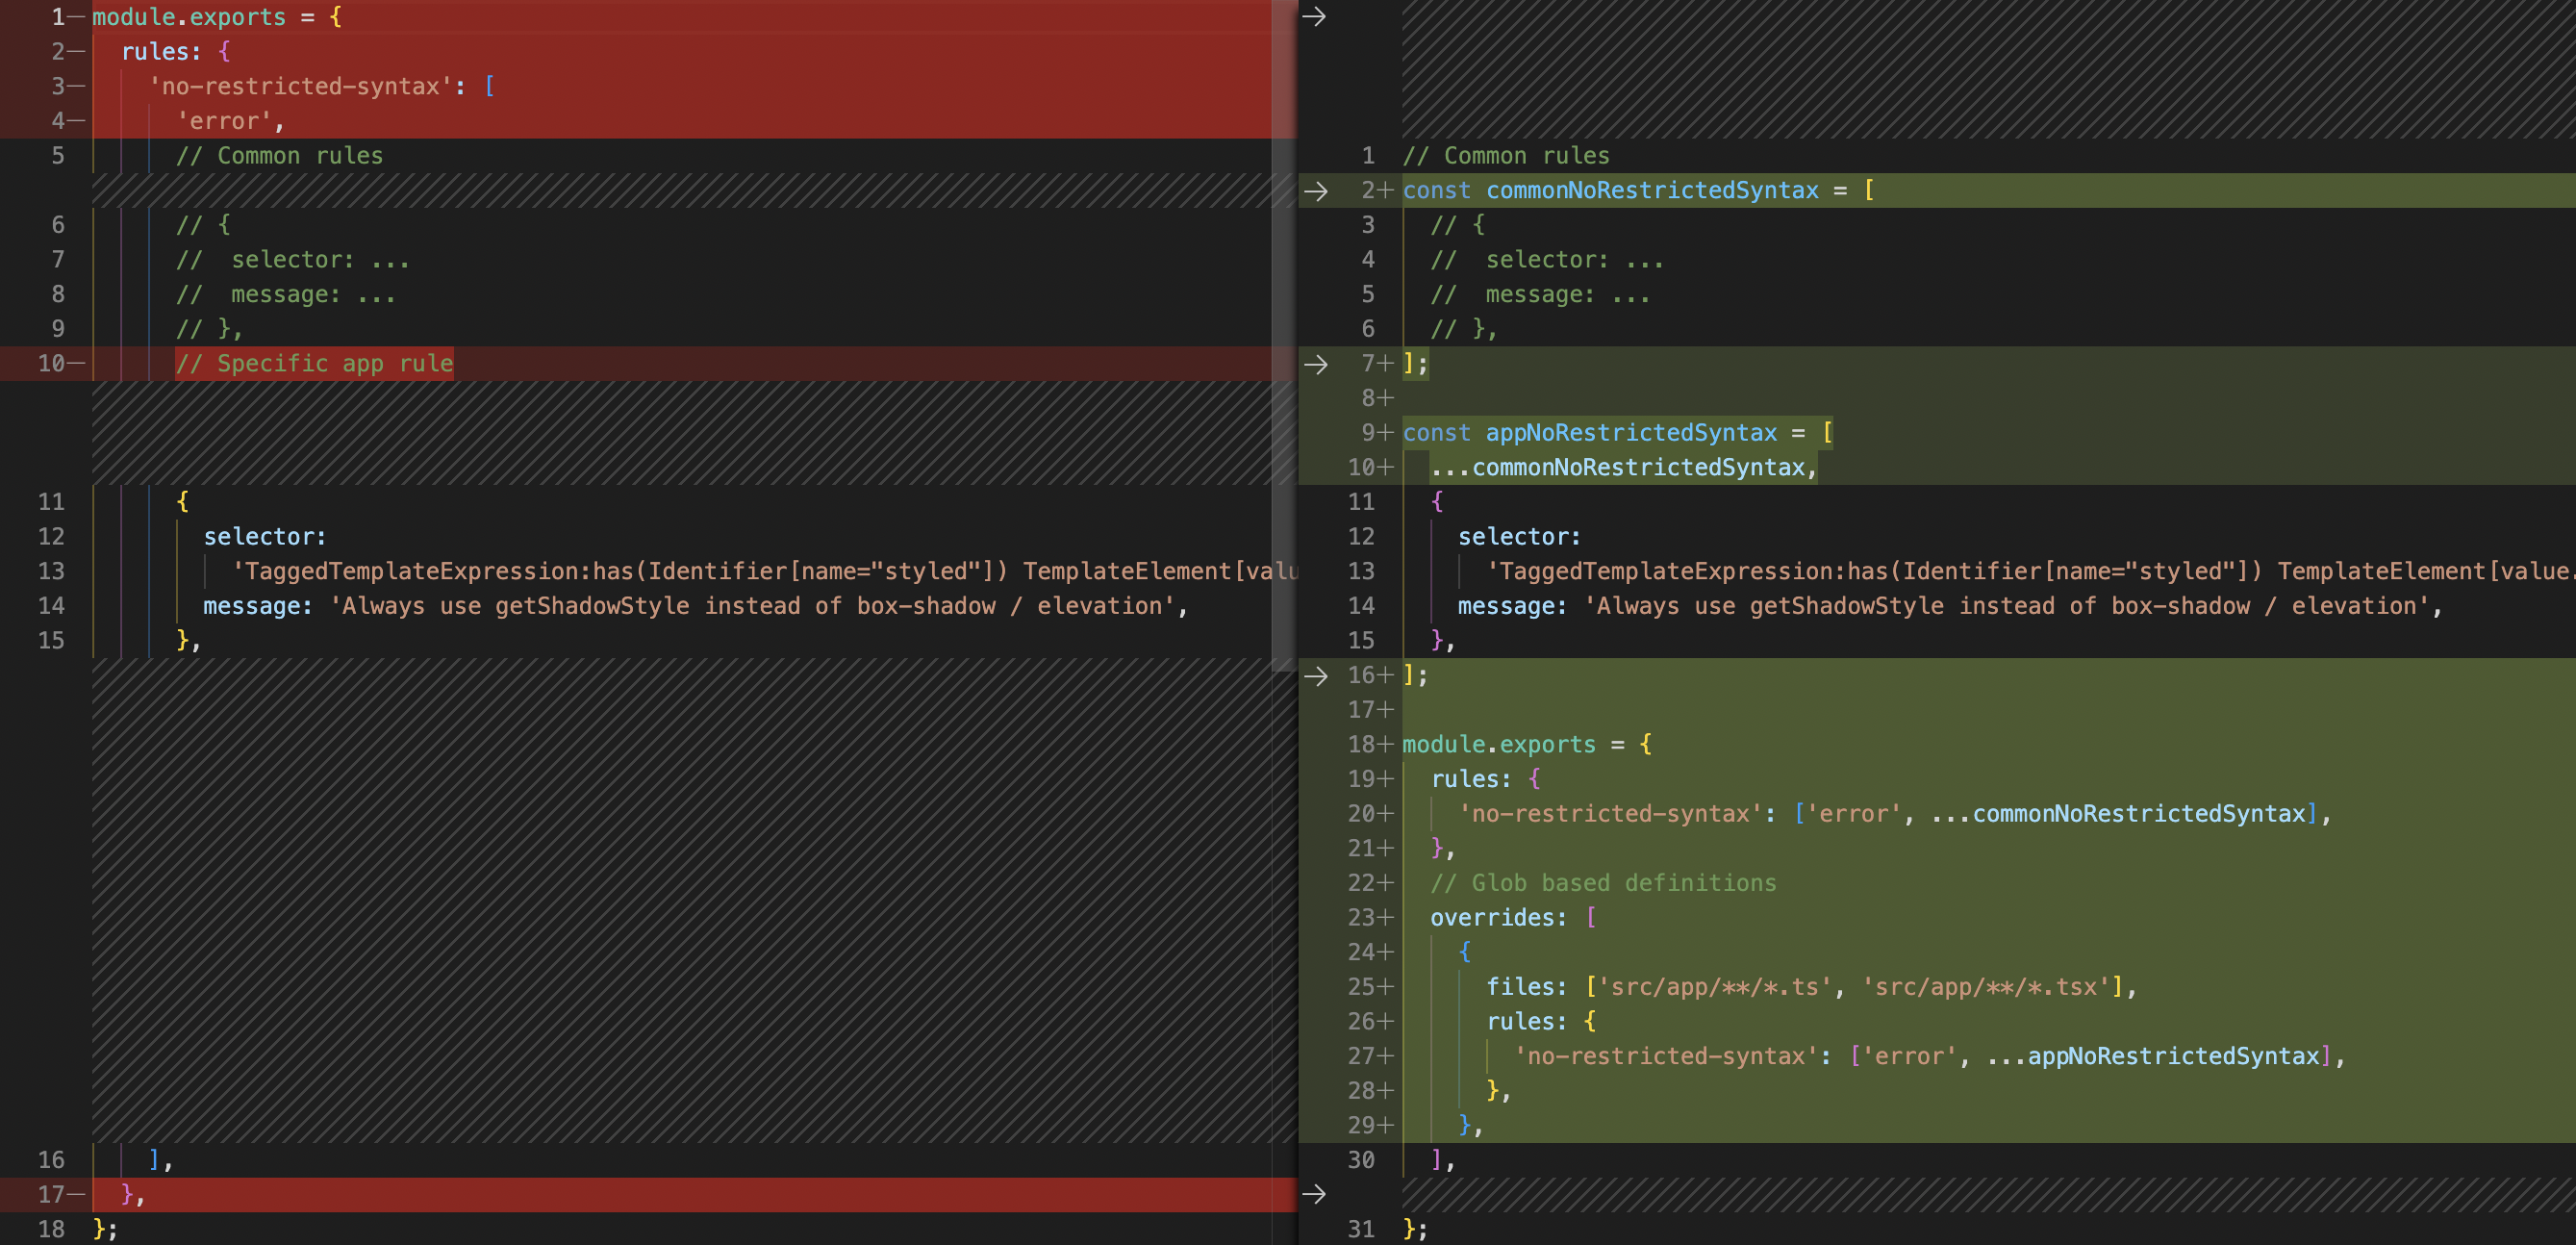Click line number 10 in left pane gutter
The width and height of the screenshot is (2576, 1245).
(51, 364)
